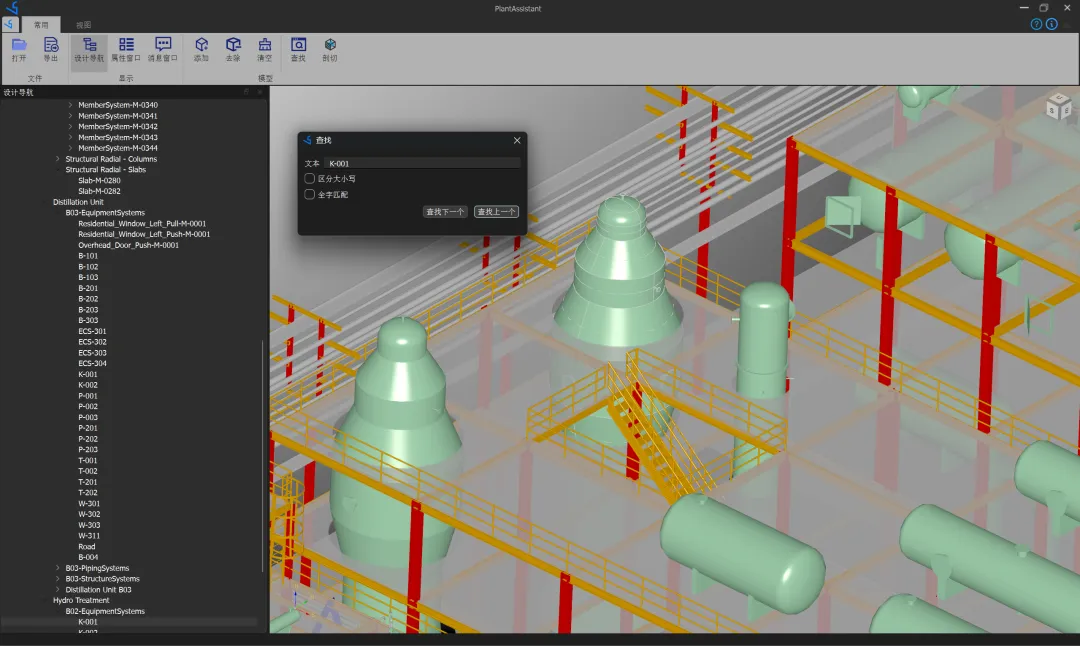The height and width of the screenshot is (646, 1080).
Task: Open the 查找 (Find) tool in ribbon
Action: (298, 50)
